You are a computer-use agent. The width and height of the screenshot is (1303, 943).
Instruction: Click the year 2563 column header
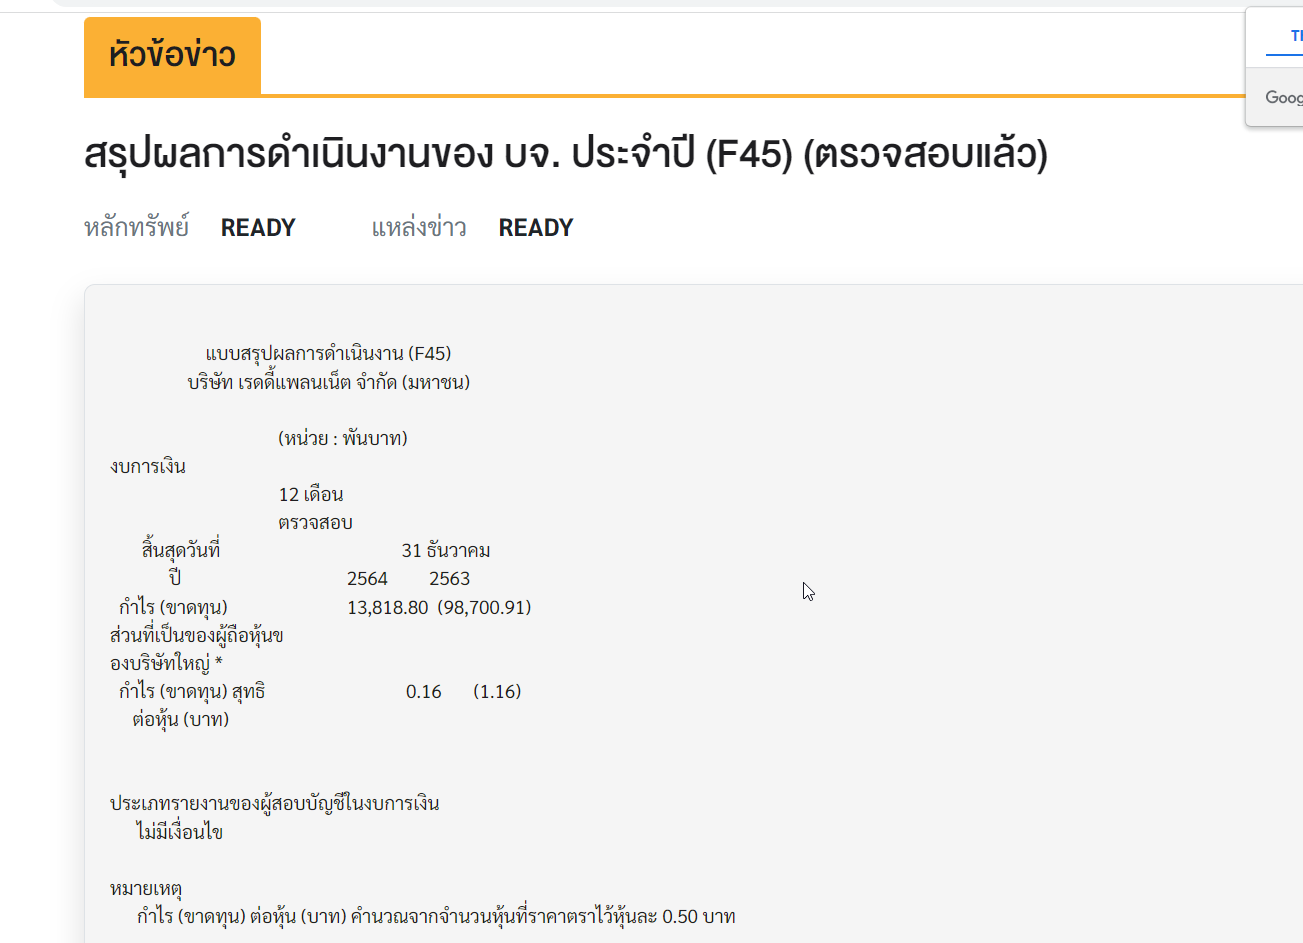pyautogui.click(x=449, y=579)
